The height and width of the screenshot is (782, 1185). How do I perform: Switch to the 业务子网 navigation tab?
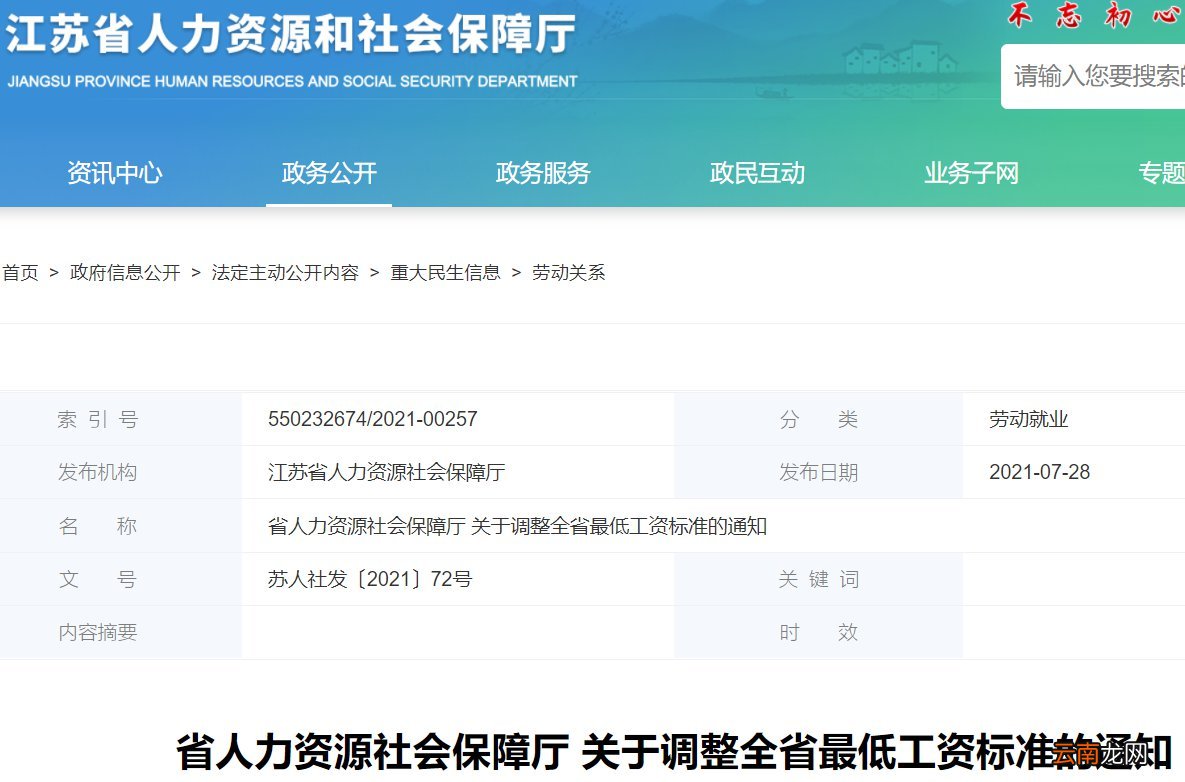pos(971,173)
